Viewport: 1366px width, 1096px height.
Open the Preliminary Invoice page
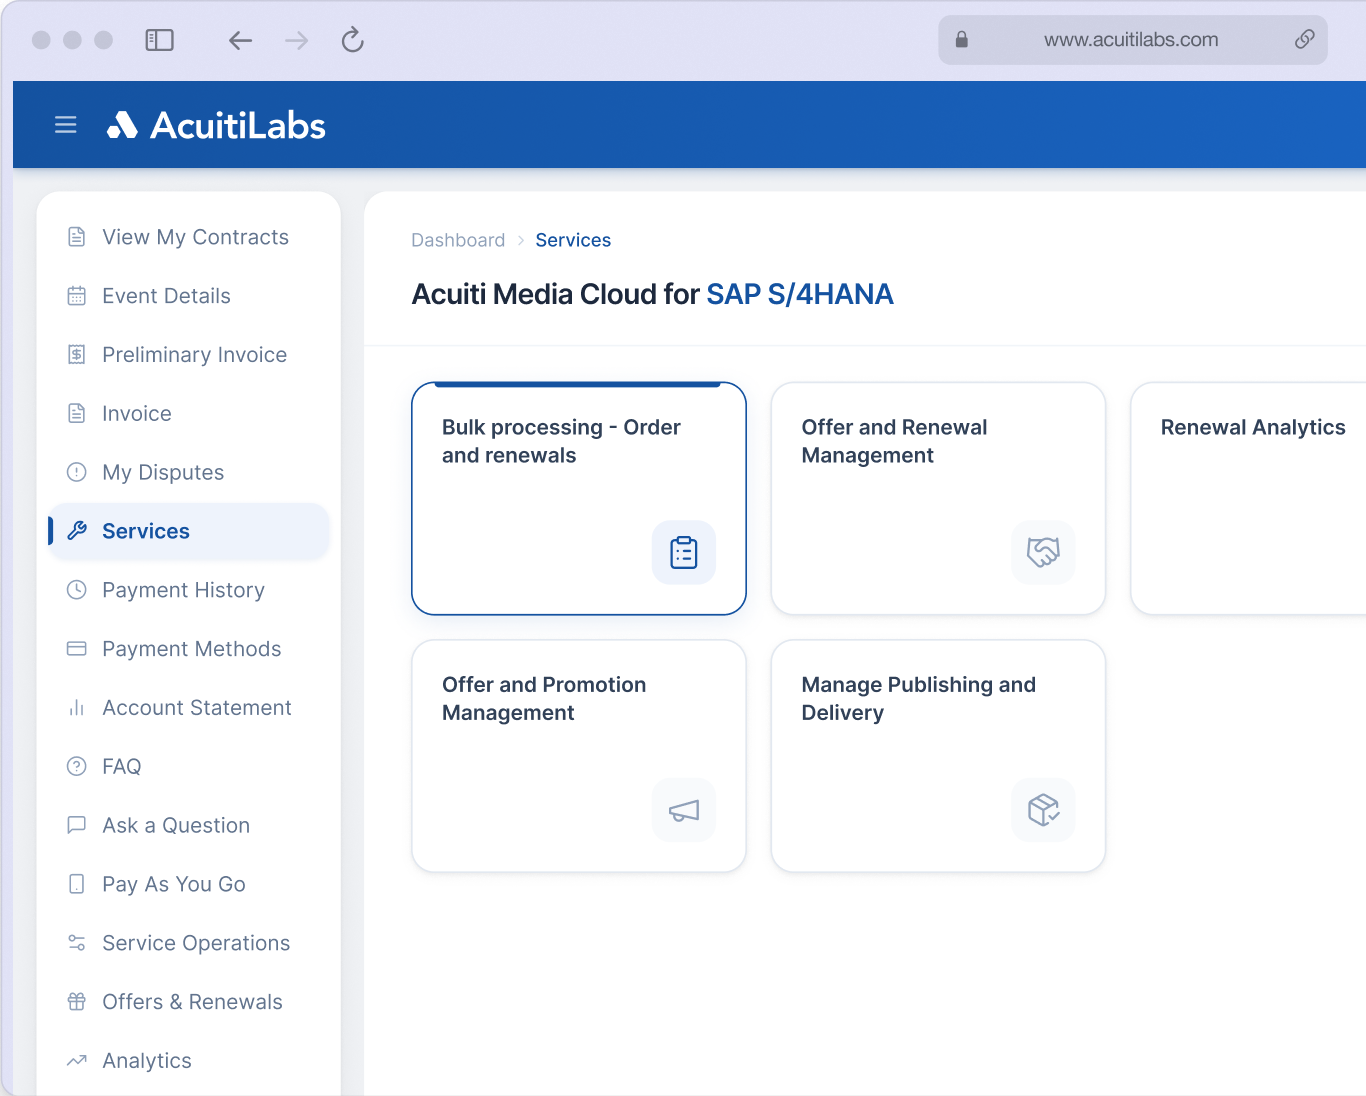pos(189,355)
